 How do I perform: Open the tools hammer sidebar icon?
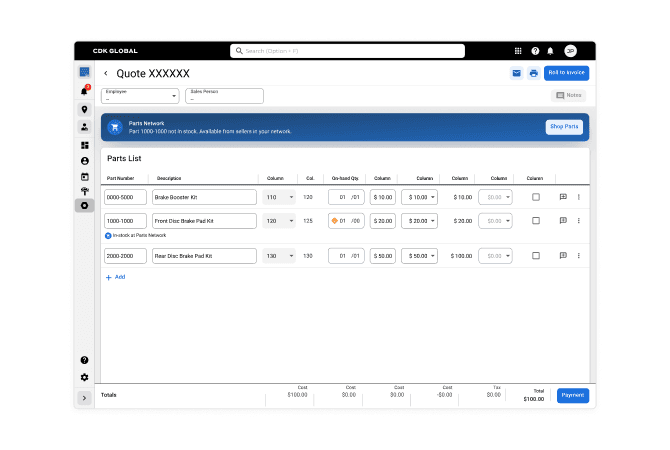85,191
